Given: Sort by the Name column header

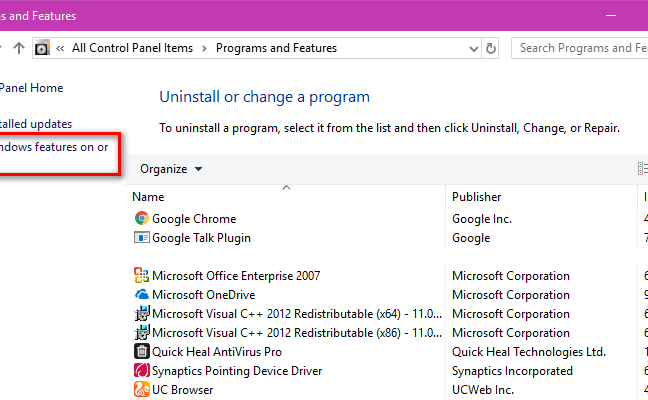Looking at the screenshot, I should click(148, 197).
